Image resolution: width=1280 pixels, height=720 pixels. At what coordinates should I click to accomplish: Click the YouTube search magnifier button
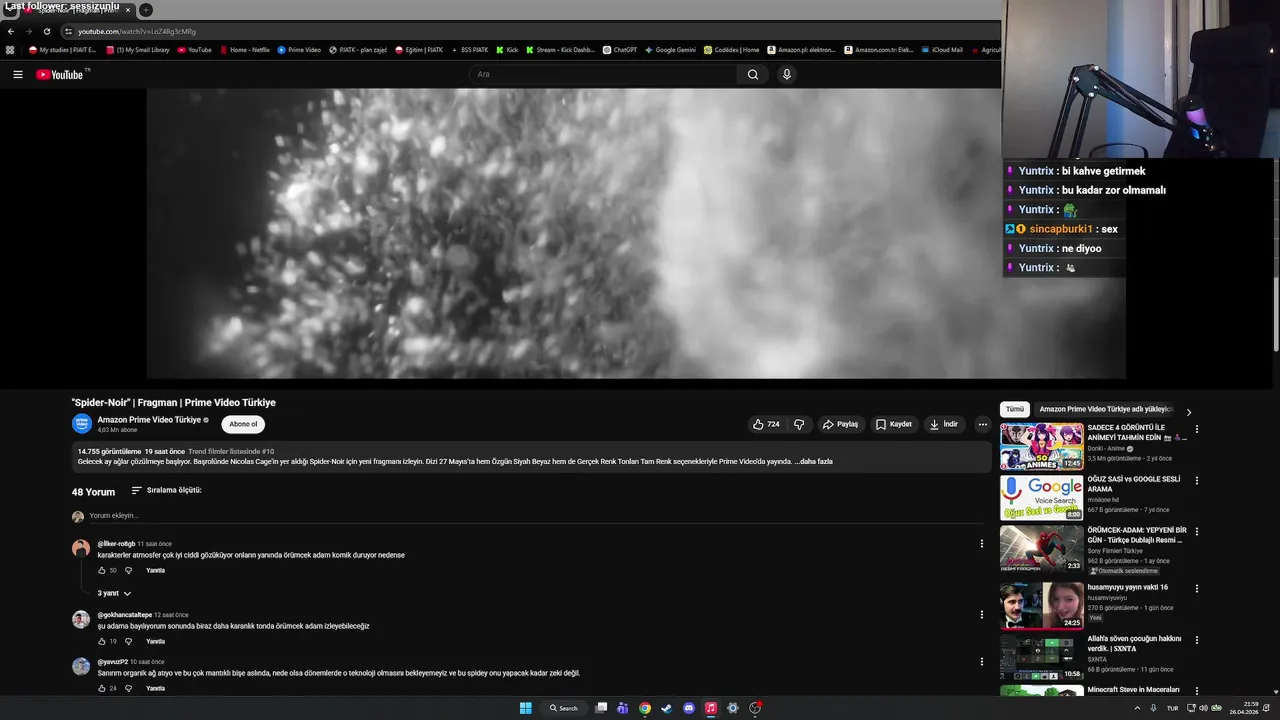click(753, 74)
